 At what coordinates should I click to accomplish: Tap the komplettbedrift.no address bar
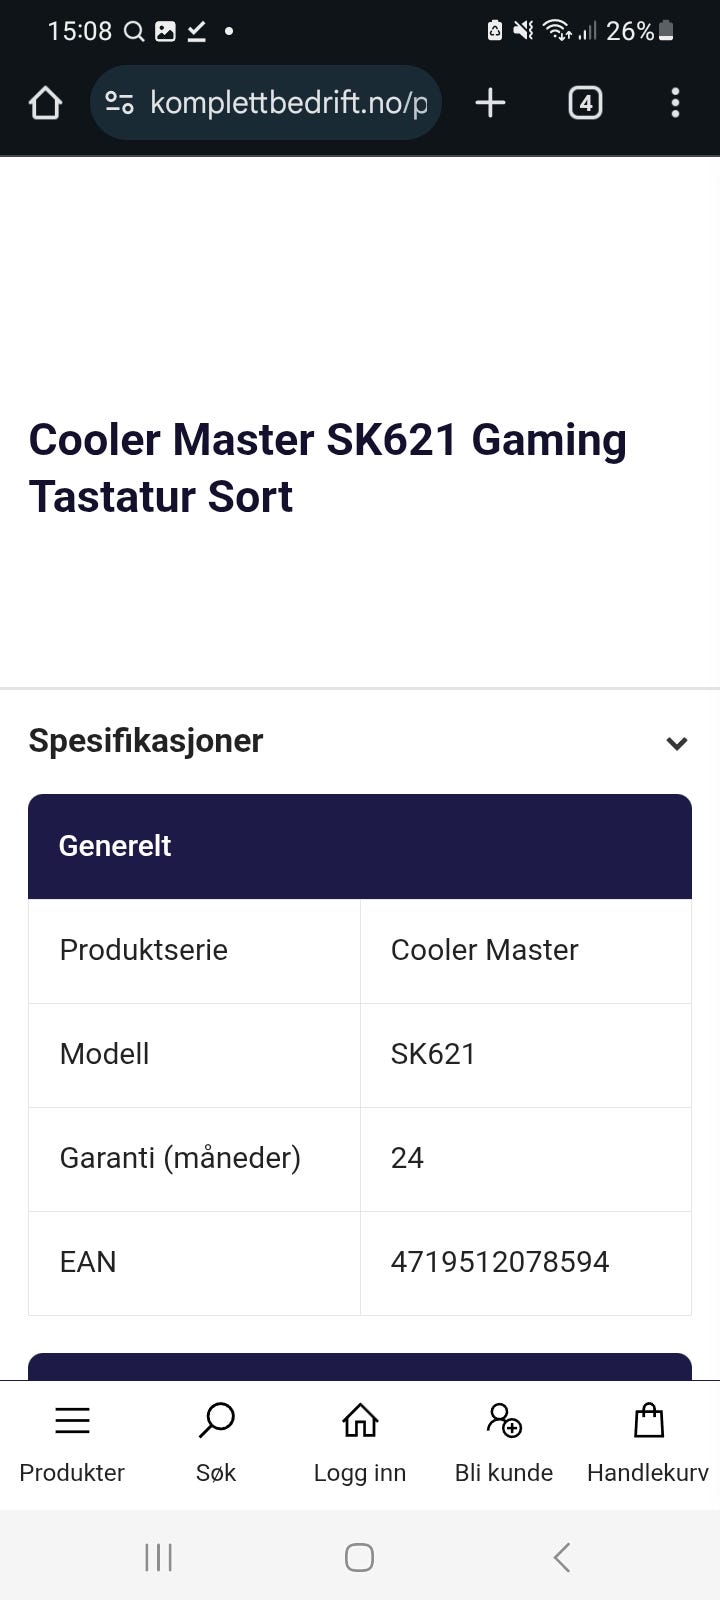coord(288,103)
